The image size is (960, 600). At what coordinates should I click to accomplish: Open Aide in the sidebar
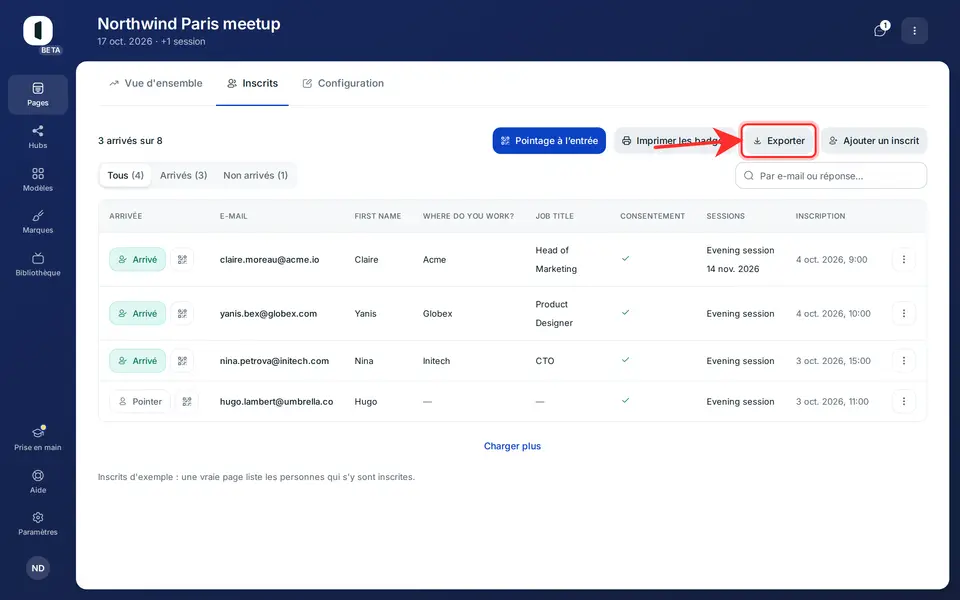38,481
